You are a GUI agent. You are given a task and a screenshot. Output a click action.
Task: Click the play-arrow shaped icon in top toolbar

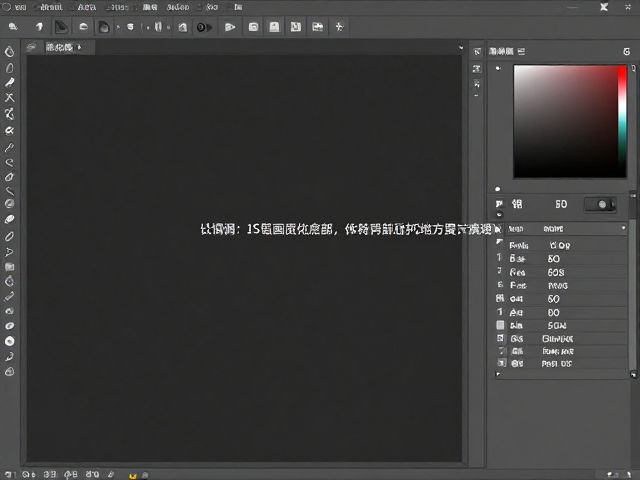coord(230,27)
